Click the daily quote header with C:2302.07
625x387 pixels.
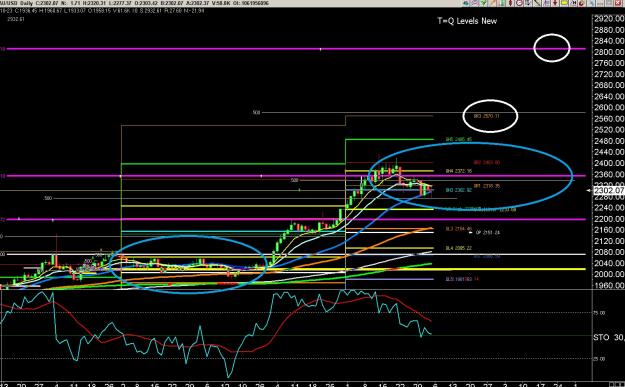[x=135, y=3]
